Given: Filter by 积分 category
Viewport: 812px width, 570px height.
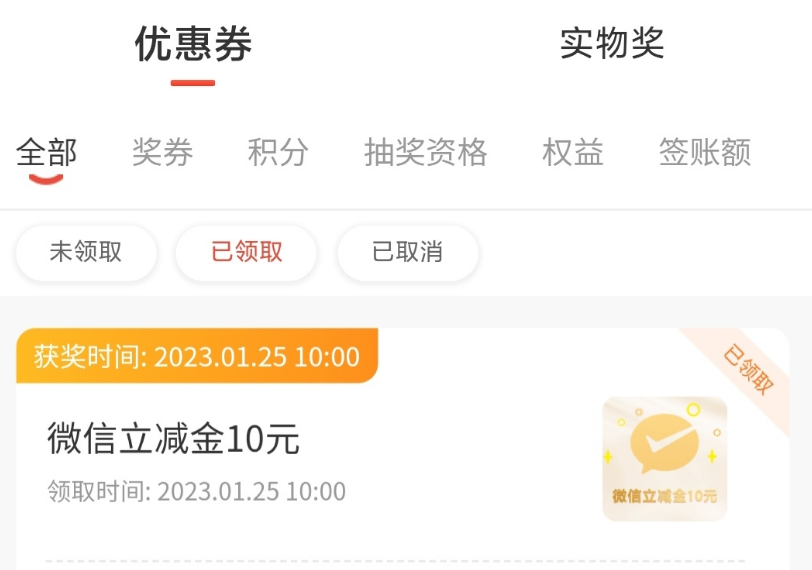Looking at the screenshot, I should (278, 152).
